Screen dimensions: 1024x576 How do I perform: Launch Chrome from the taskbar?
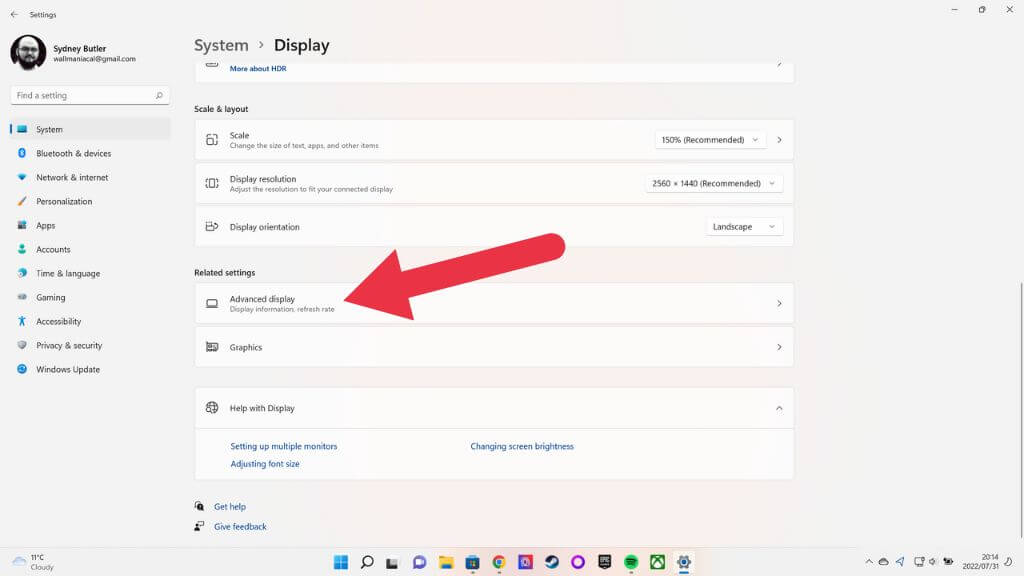[x=498, y=562]
